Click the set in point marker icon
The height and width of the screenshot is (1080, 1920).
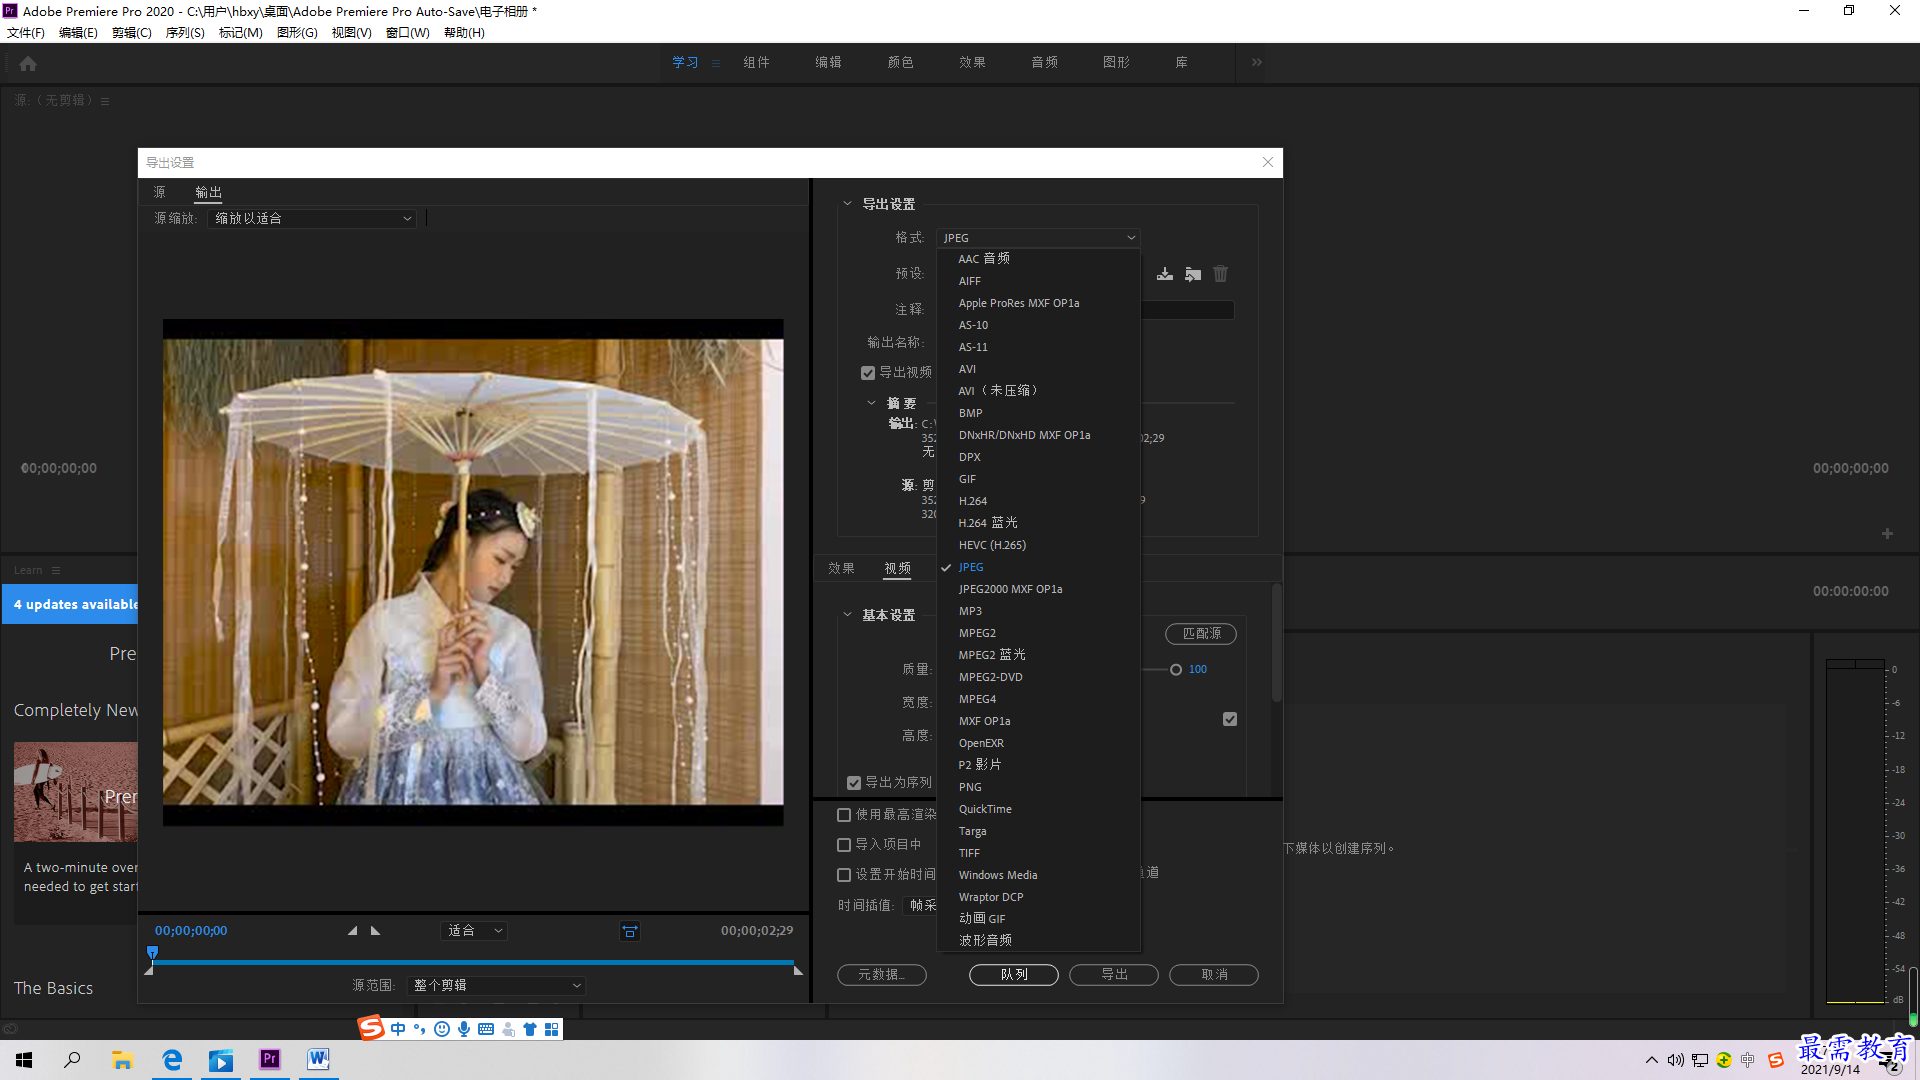[x=352, y=930]
